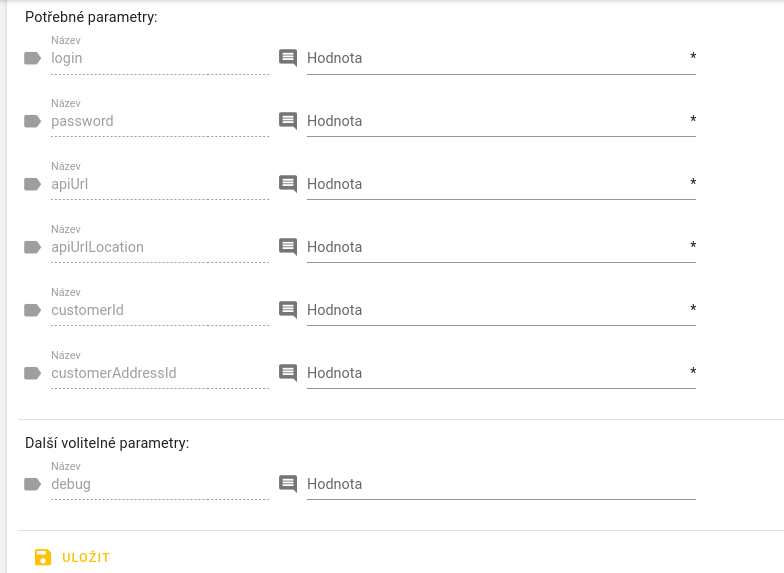Click the comment icon for login value
The height and width of the screenshot is (573, 784).
tap(288, 58)
